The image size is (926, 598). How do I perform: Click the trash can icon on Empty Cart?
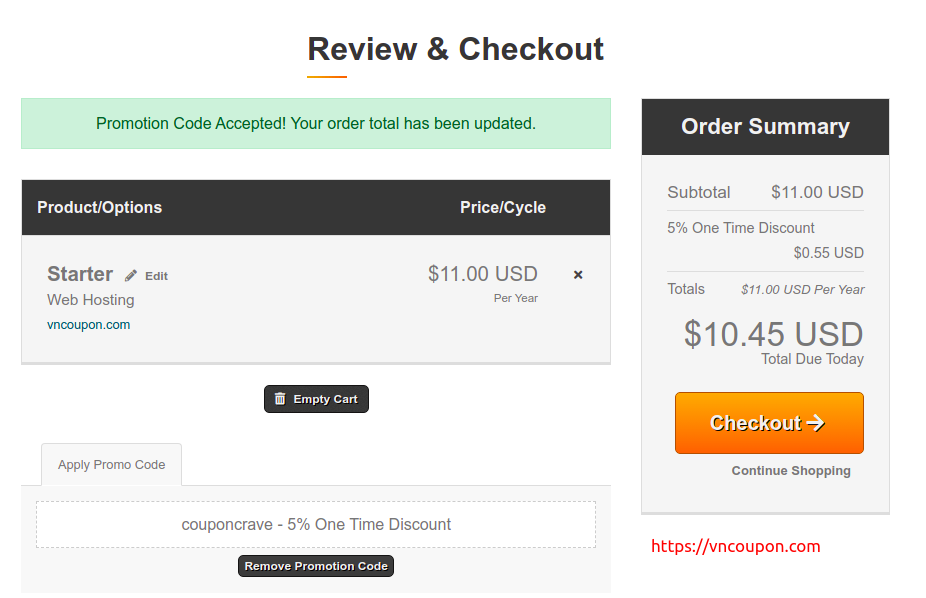[x=280, y=399]
